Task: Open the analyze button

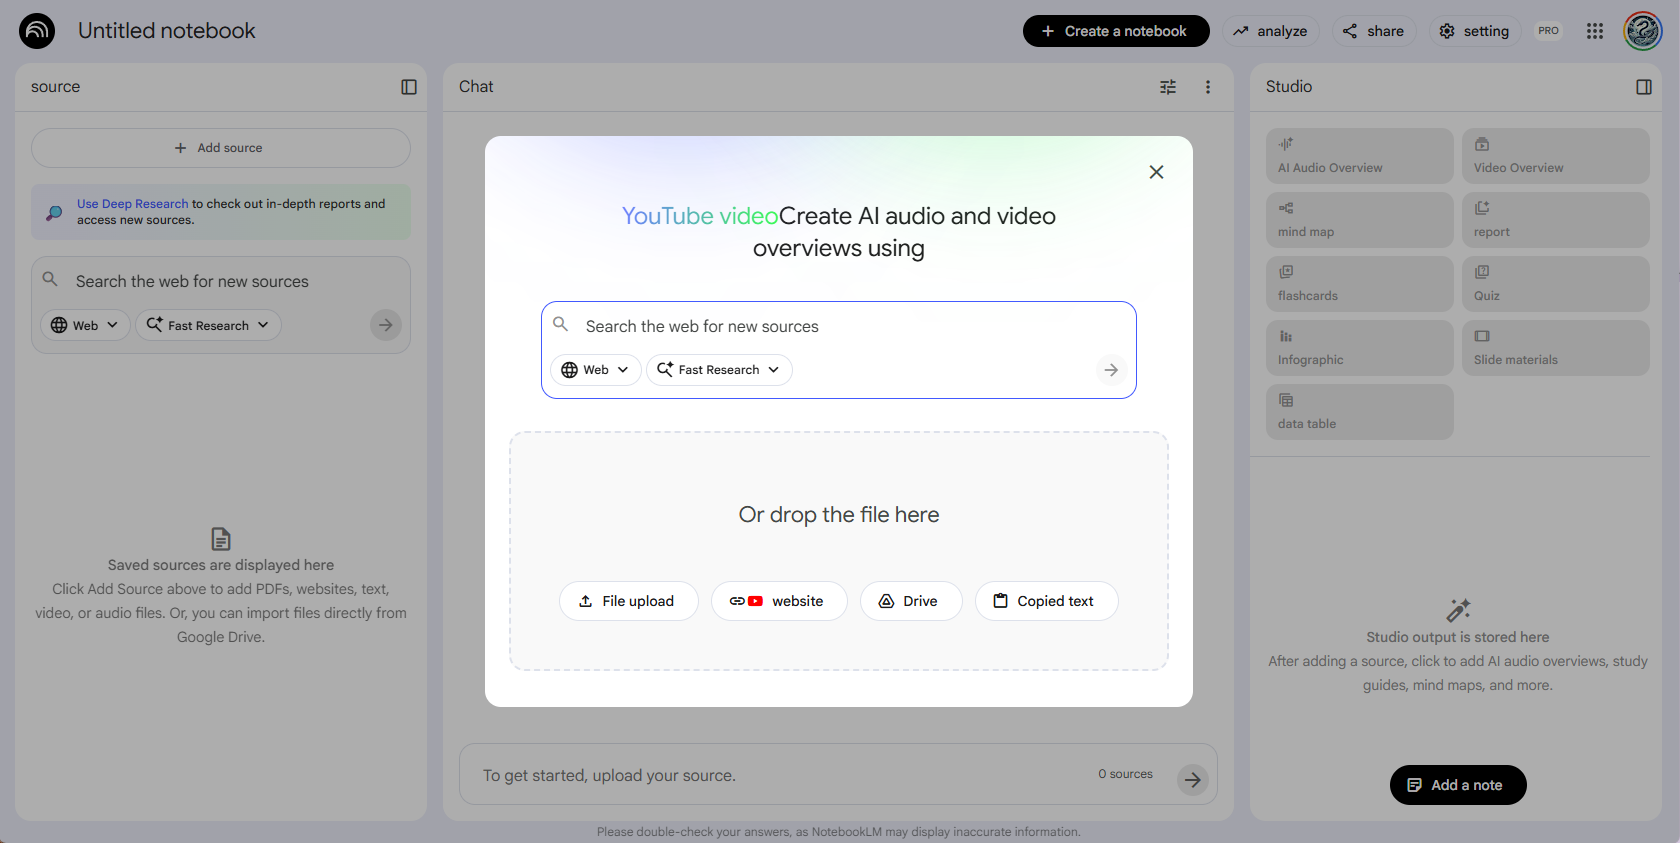Action: click(x=1270, y=31)
